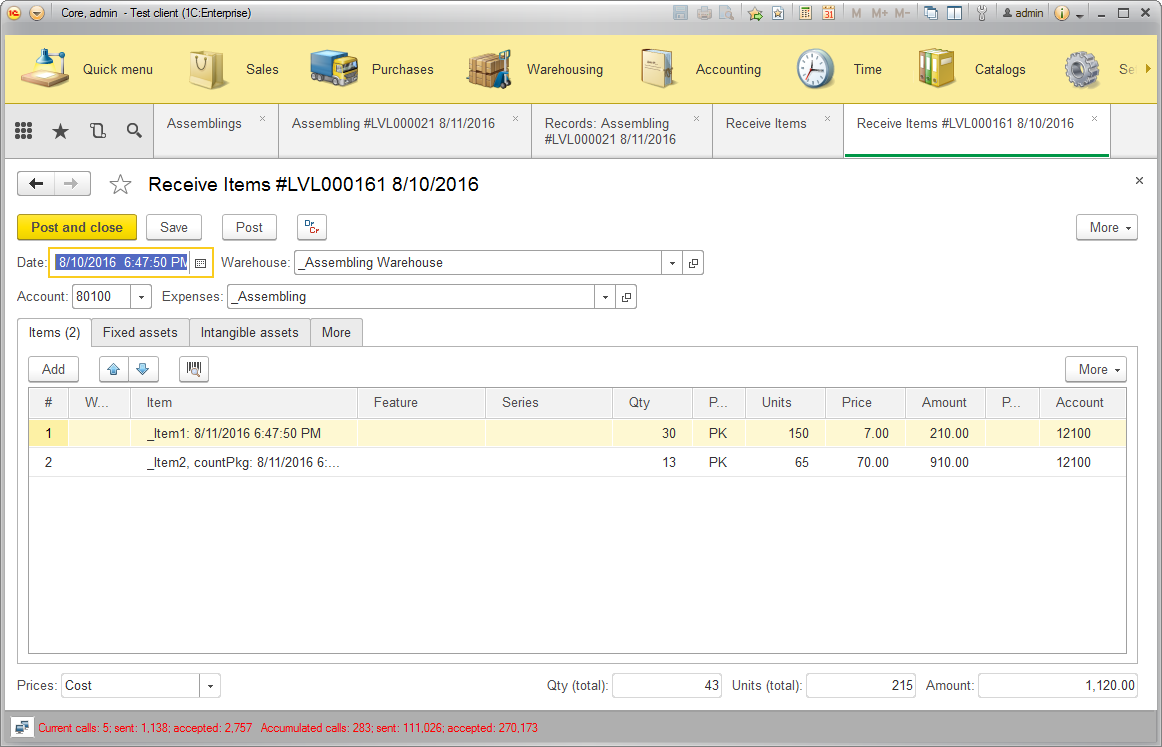Open the Search magnifier icon
The image size is (1162, 747).
pyautogui.click(x=134, y=130)
